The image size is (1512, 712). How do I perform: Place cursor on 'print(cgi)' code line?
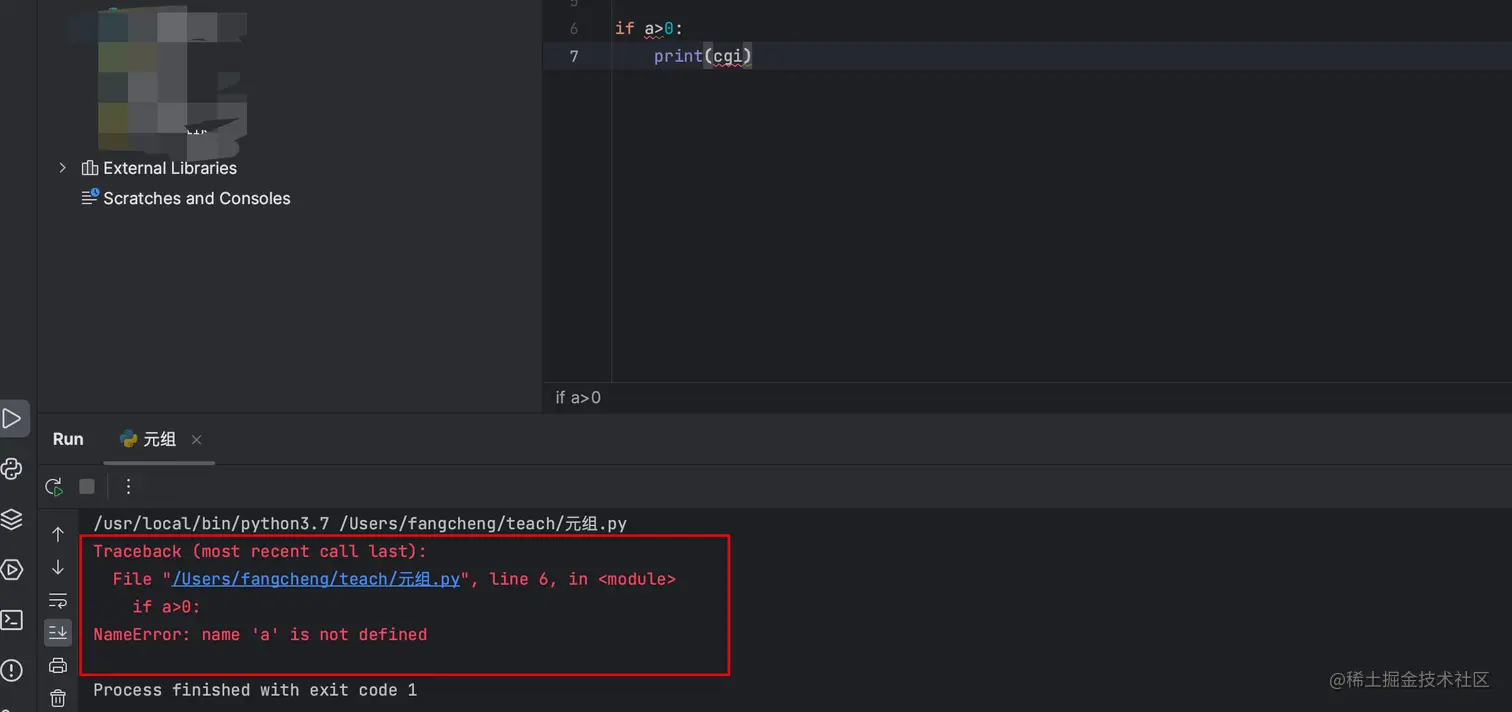click(702, 56)
